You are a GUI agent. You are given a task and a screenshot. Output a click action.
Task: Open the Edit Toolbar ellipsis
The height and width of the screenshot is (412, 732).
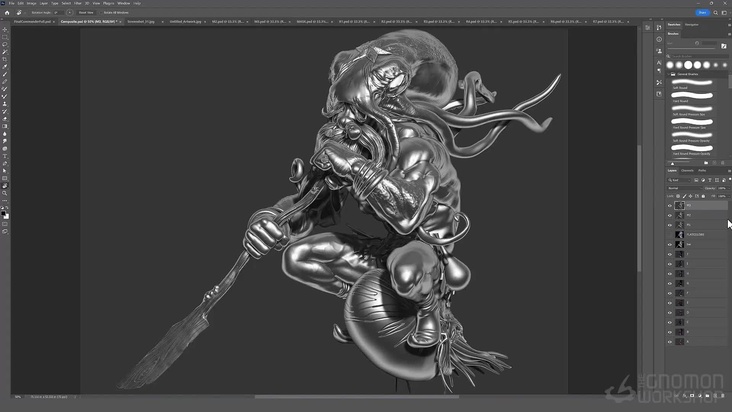[x=5, y=201]
